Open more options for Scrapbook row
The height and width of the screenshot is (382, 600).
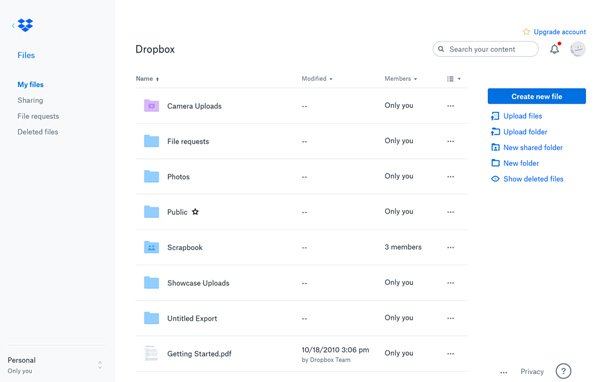451,247
